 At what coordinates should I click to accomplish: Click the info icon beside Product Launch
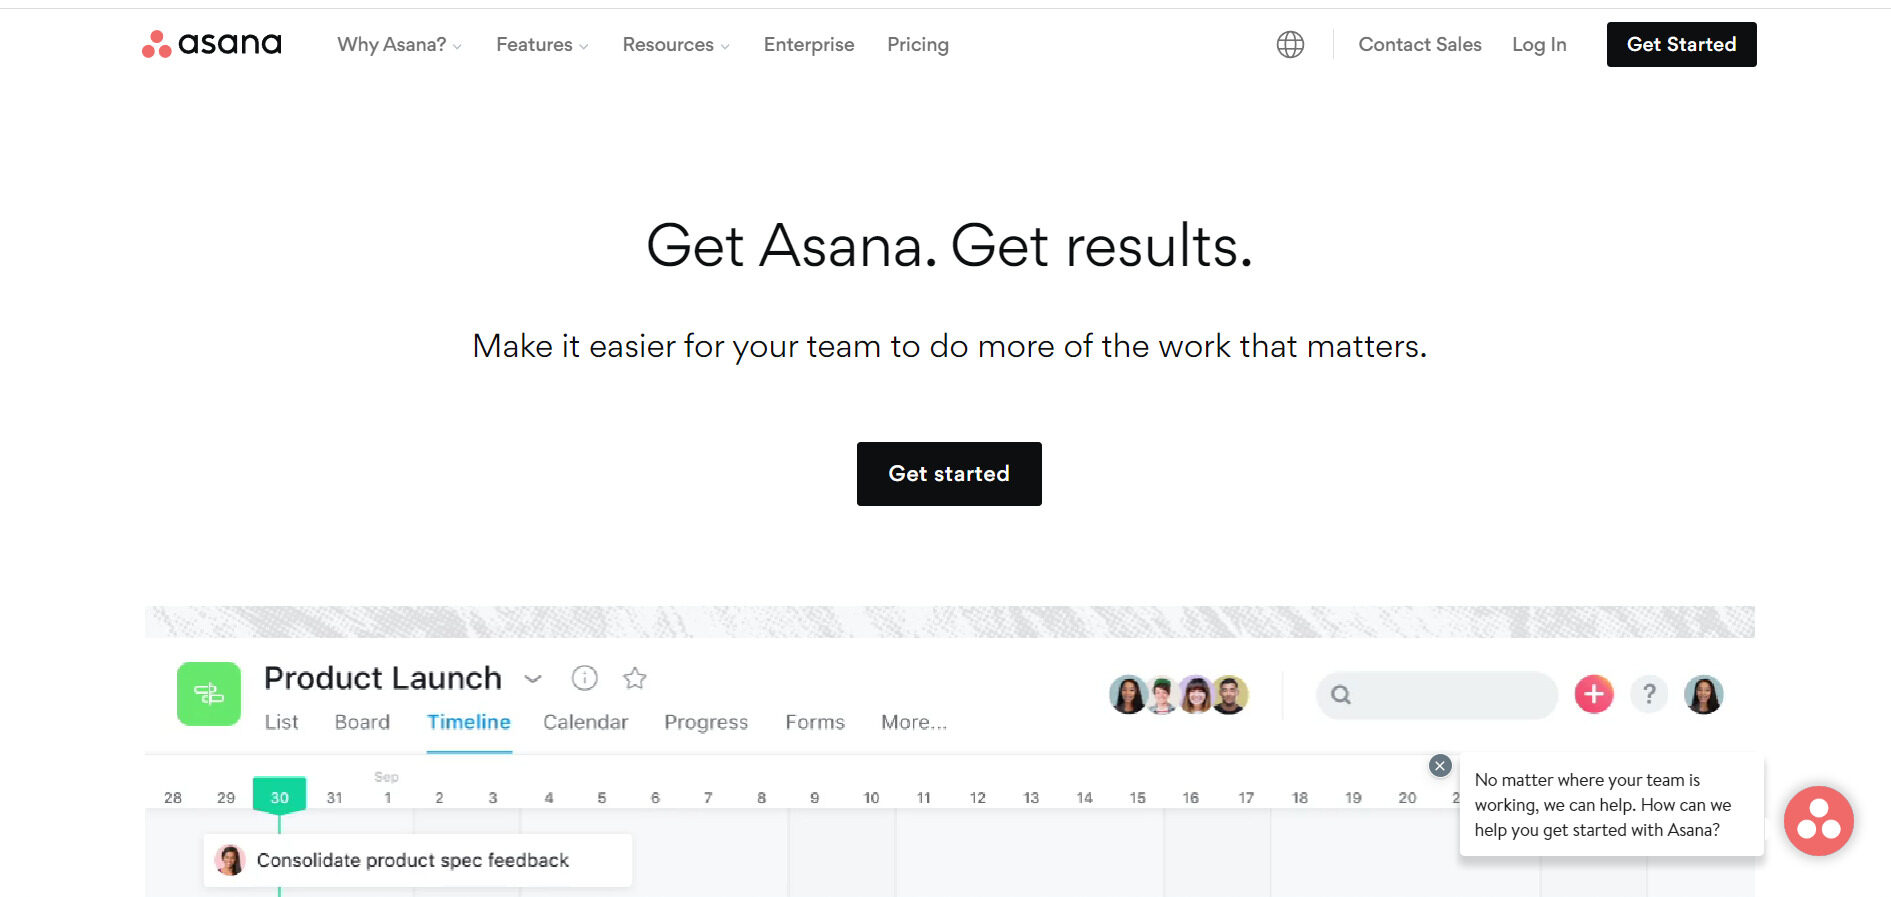click(585, 679)
